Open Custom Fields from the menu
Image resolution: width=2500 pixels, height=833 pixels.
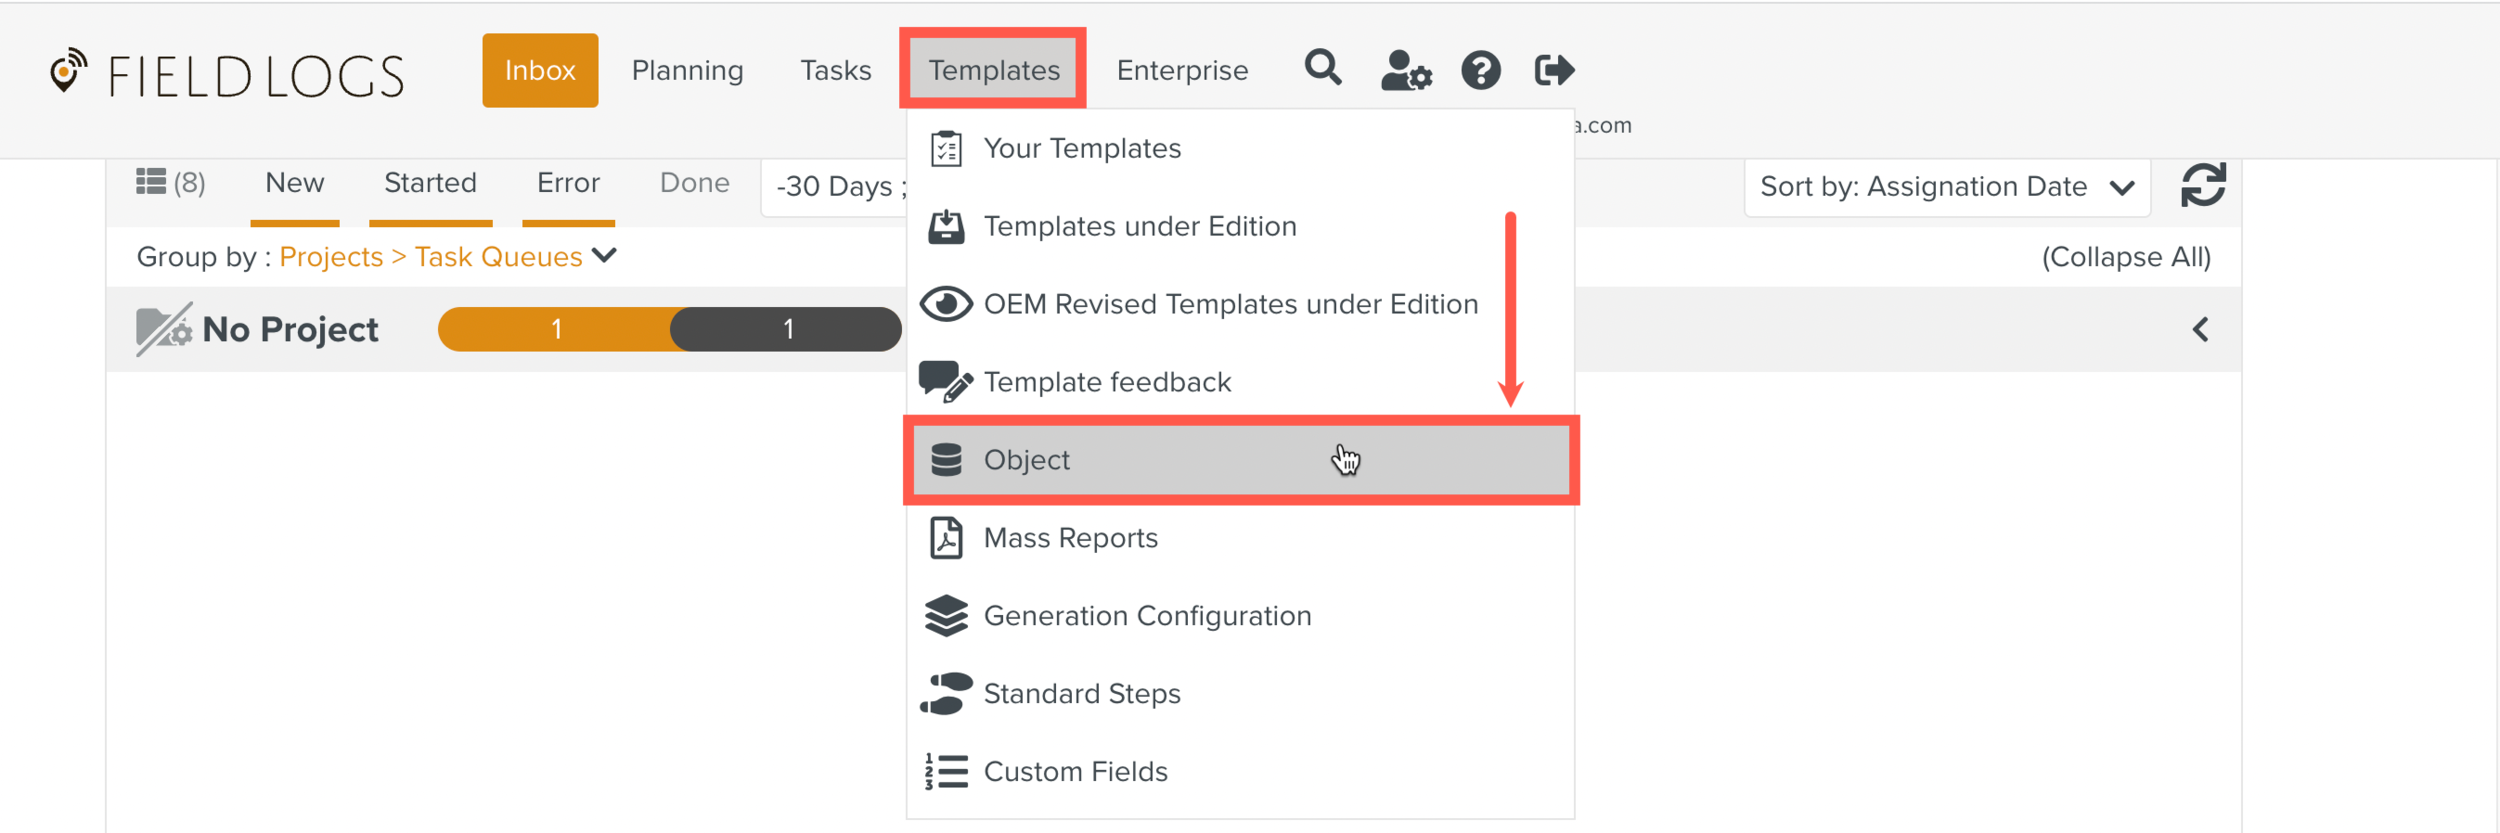(1075, 771)
